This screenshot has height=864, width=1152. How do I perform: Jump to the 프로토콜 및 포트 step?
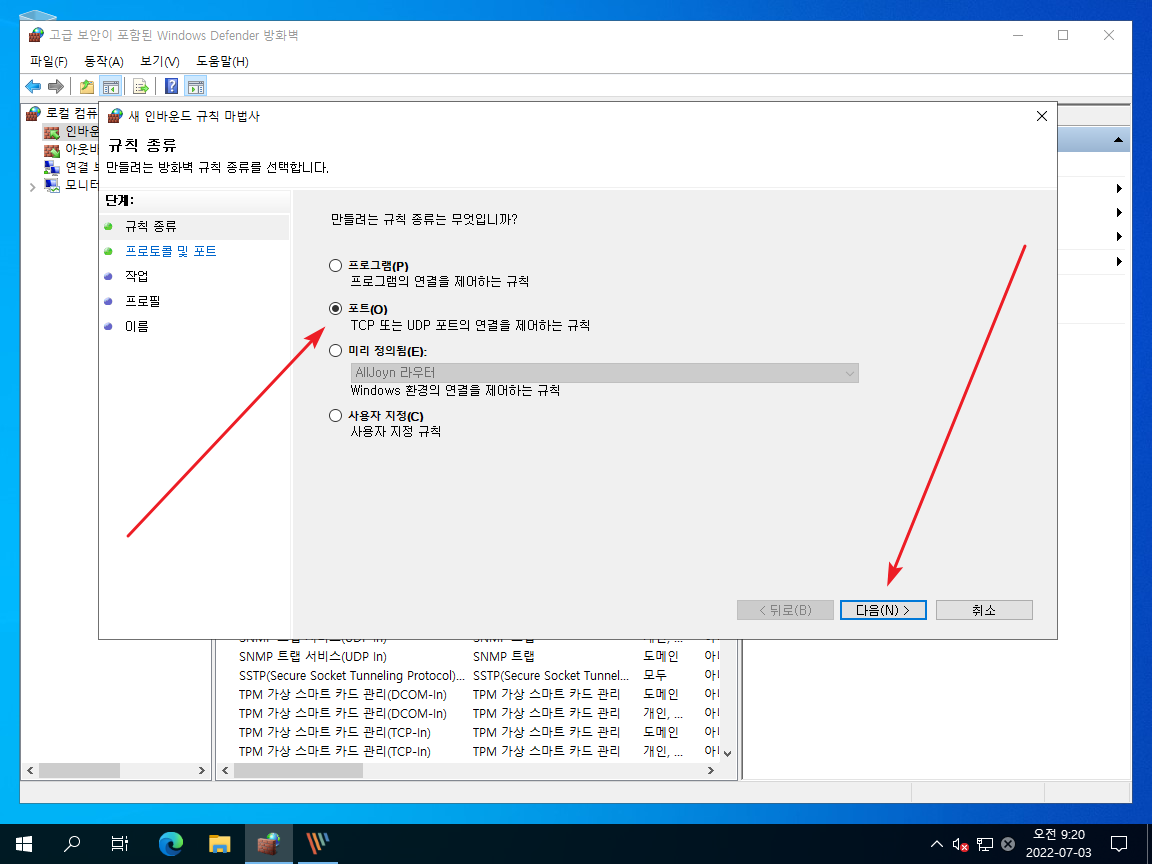coord(170,251)
